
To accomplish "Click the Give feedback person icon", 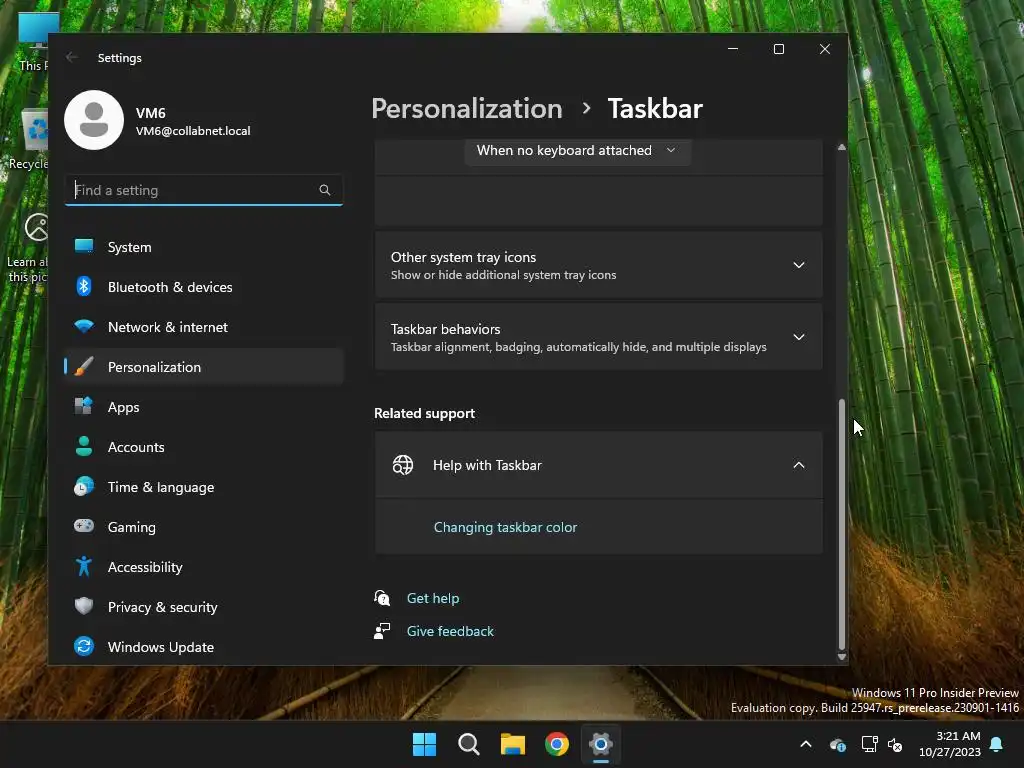I will (x=382, y=631).
